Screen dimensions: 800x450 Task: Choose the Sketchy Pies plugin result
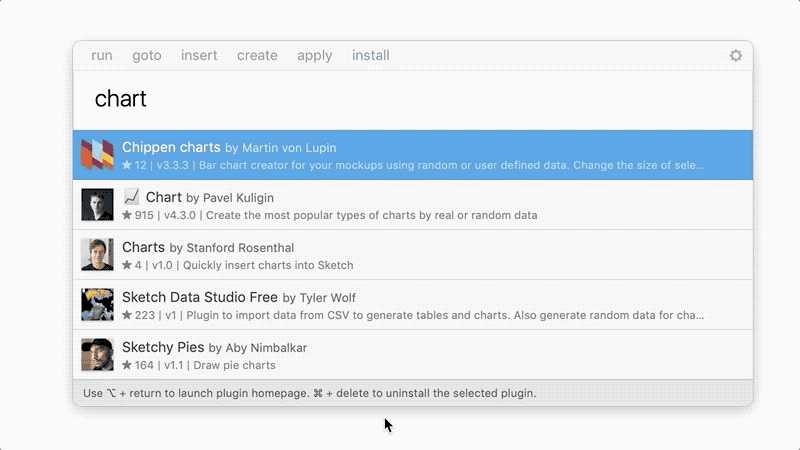pyautogui.click(x=413, y=355)
